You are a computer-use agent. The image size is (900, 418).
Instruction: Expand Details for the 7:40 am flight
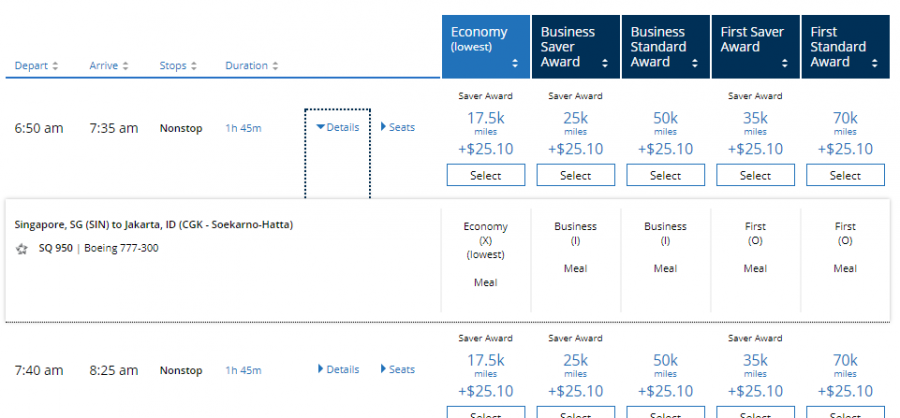(x=338, y=369)
